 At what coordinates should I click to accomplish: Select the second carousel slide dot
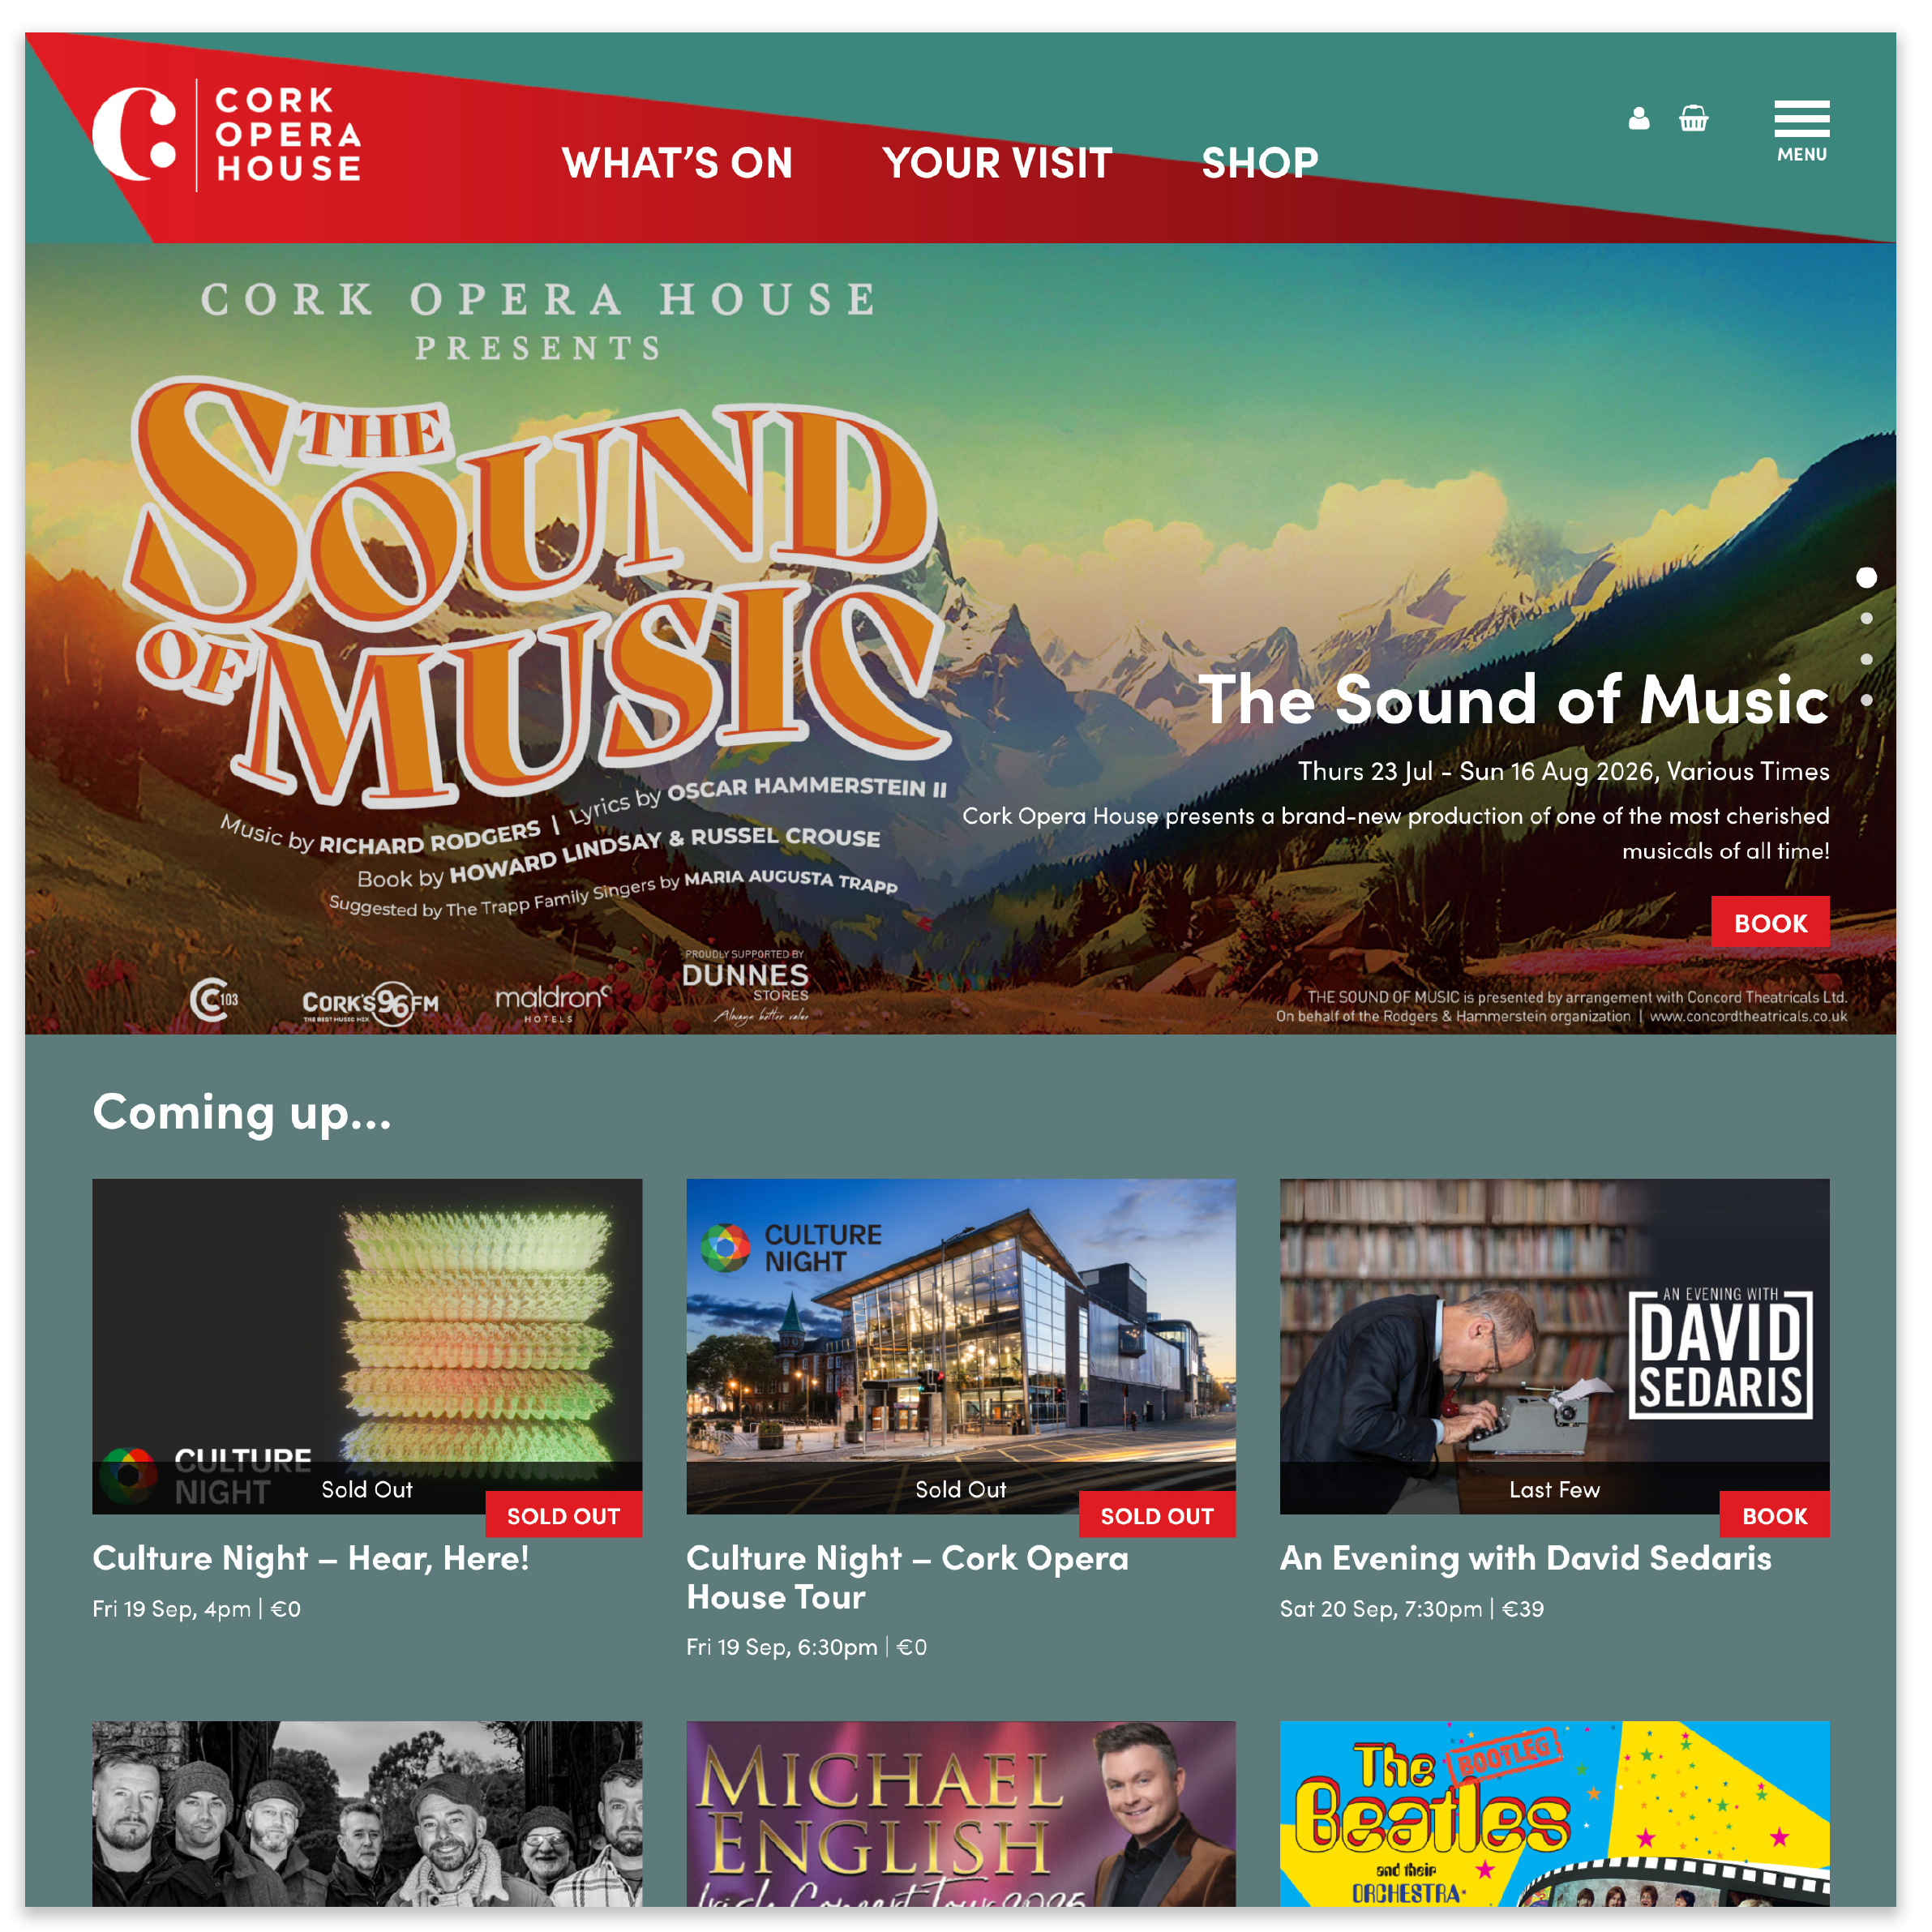pyautogui.click(x=1866, y=618)
